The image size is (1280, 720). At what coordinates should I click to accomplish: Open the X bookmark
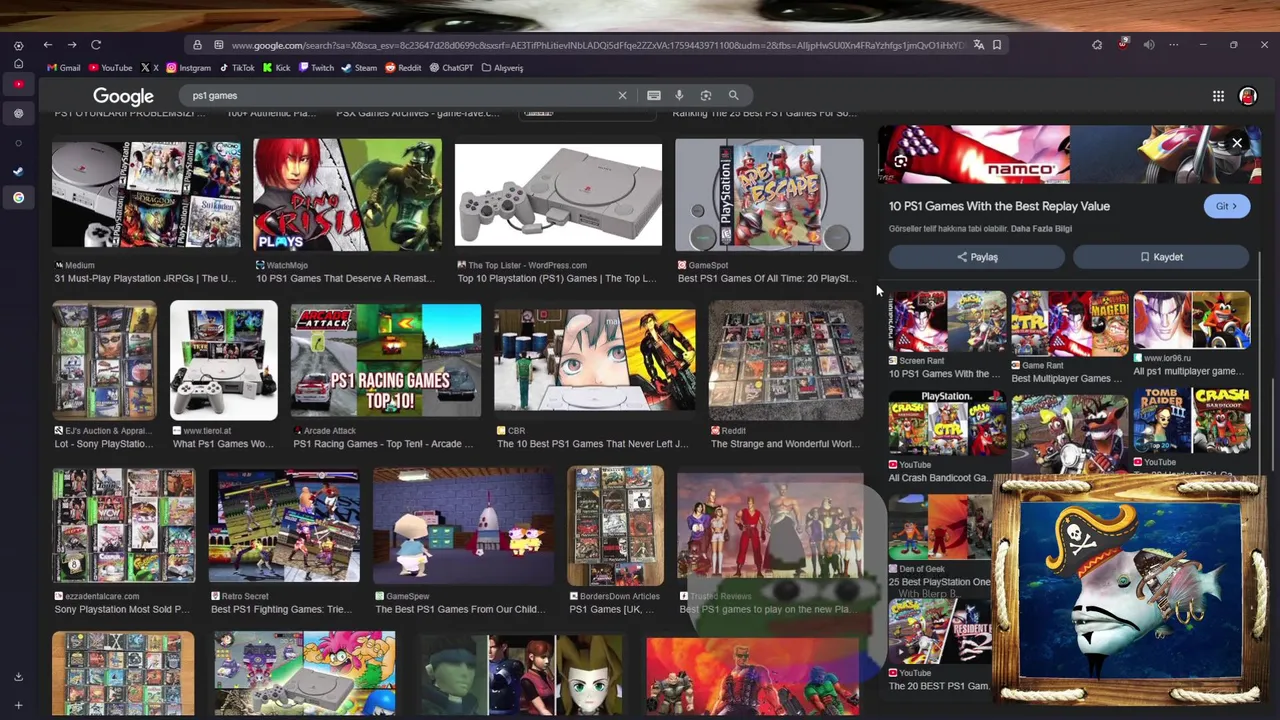point(149,68)
